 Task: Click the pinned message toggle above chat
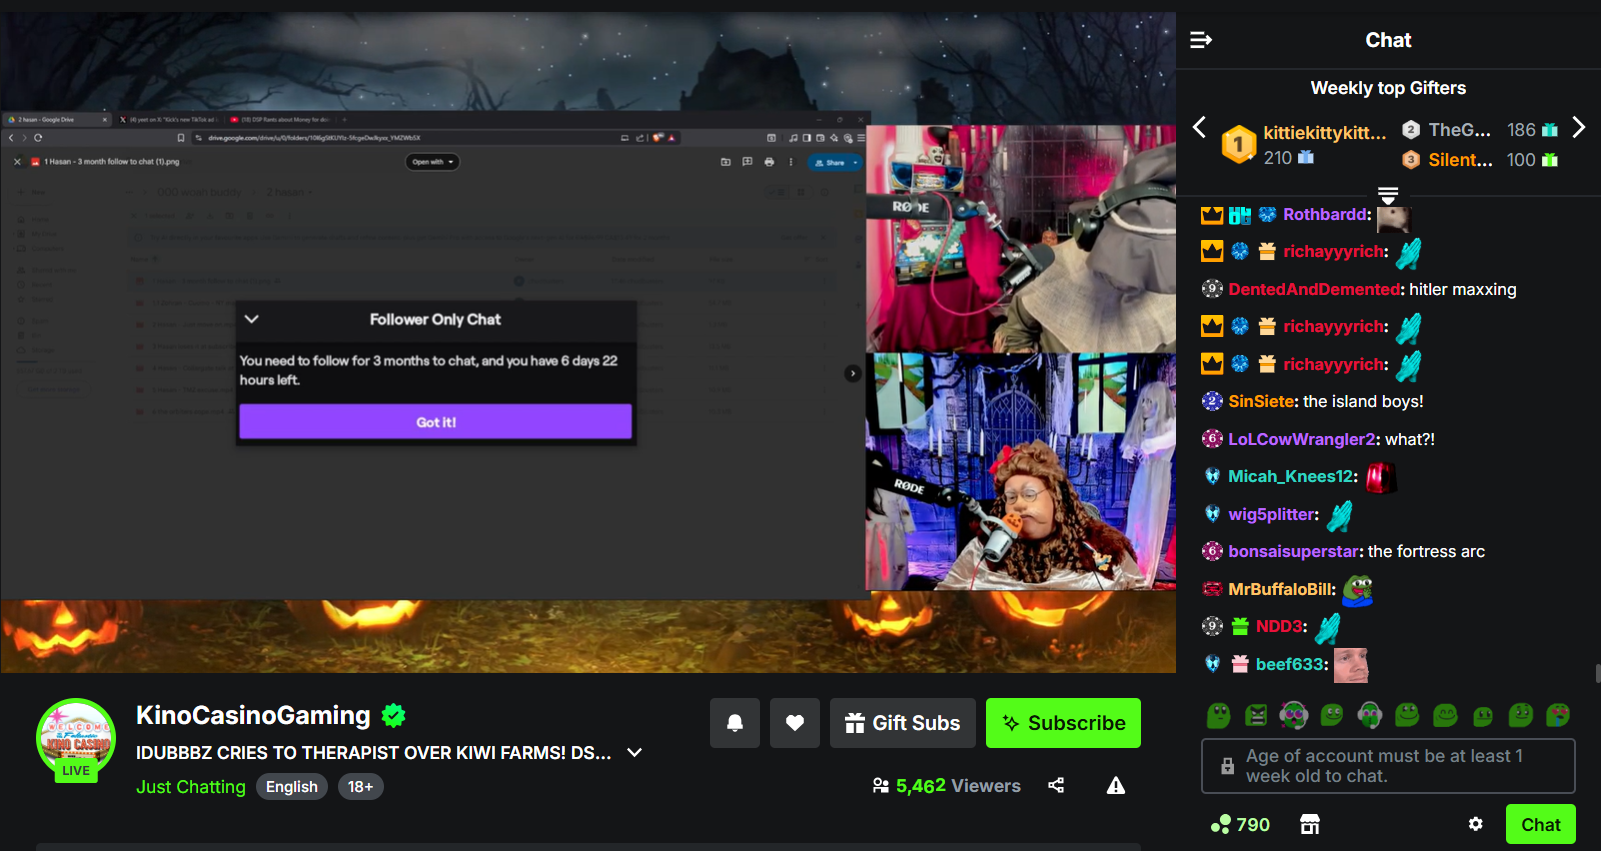1387,195
